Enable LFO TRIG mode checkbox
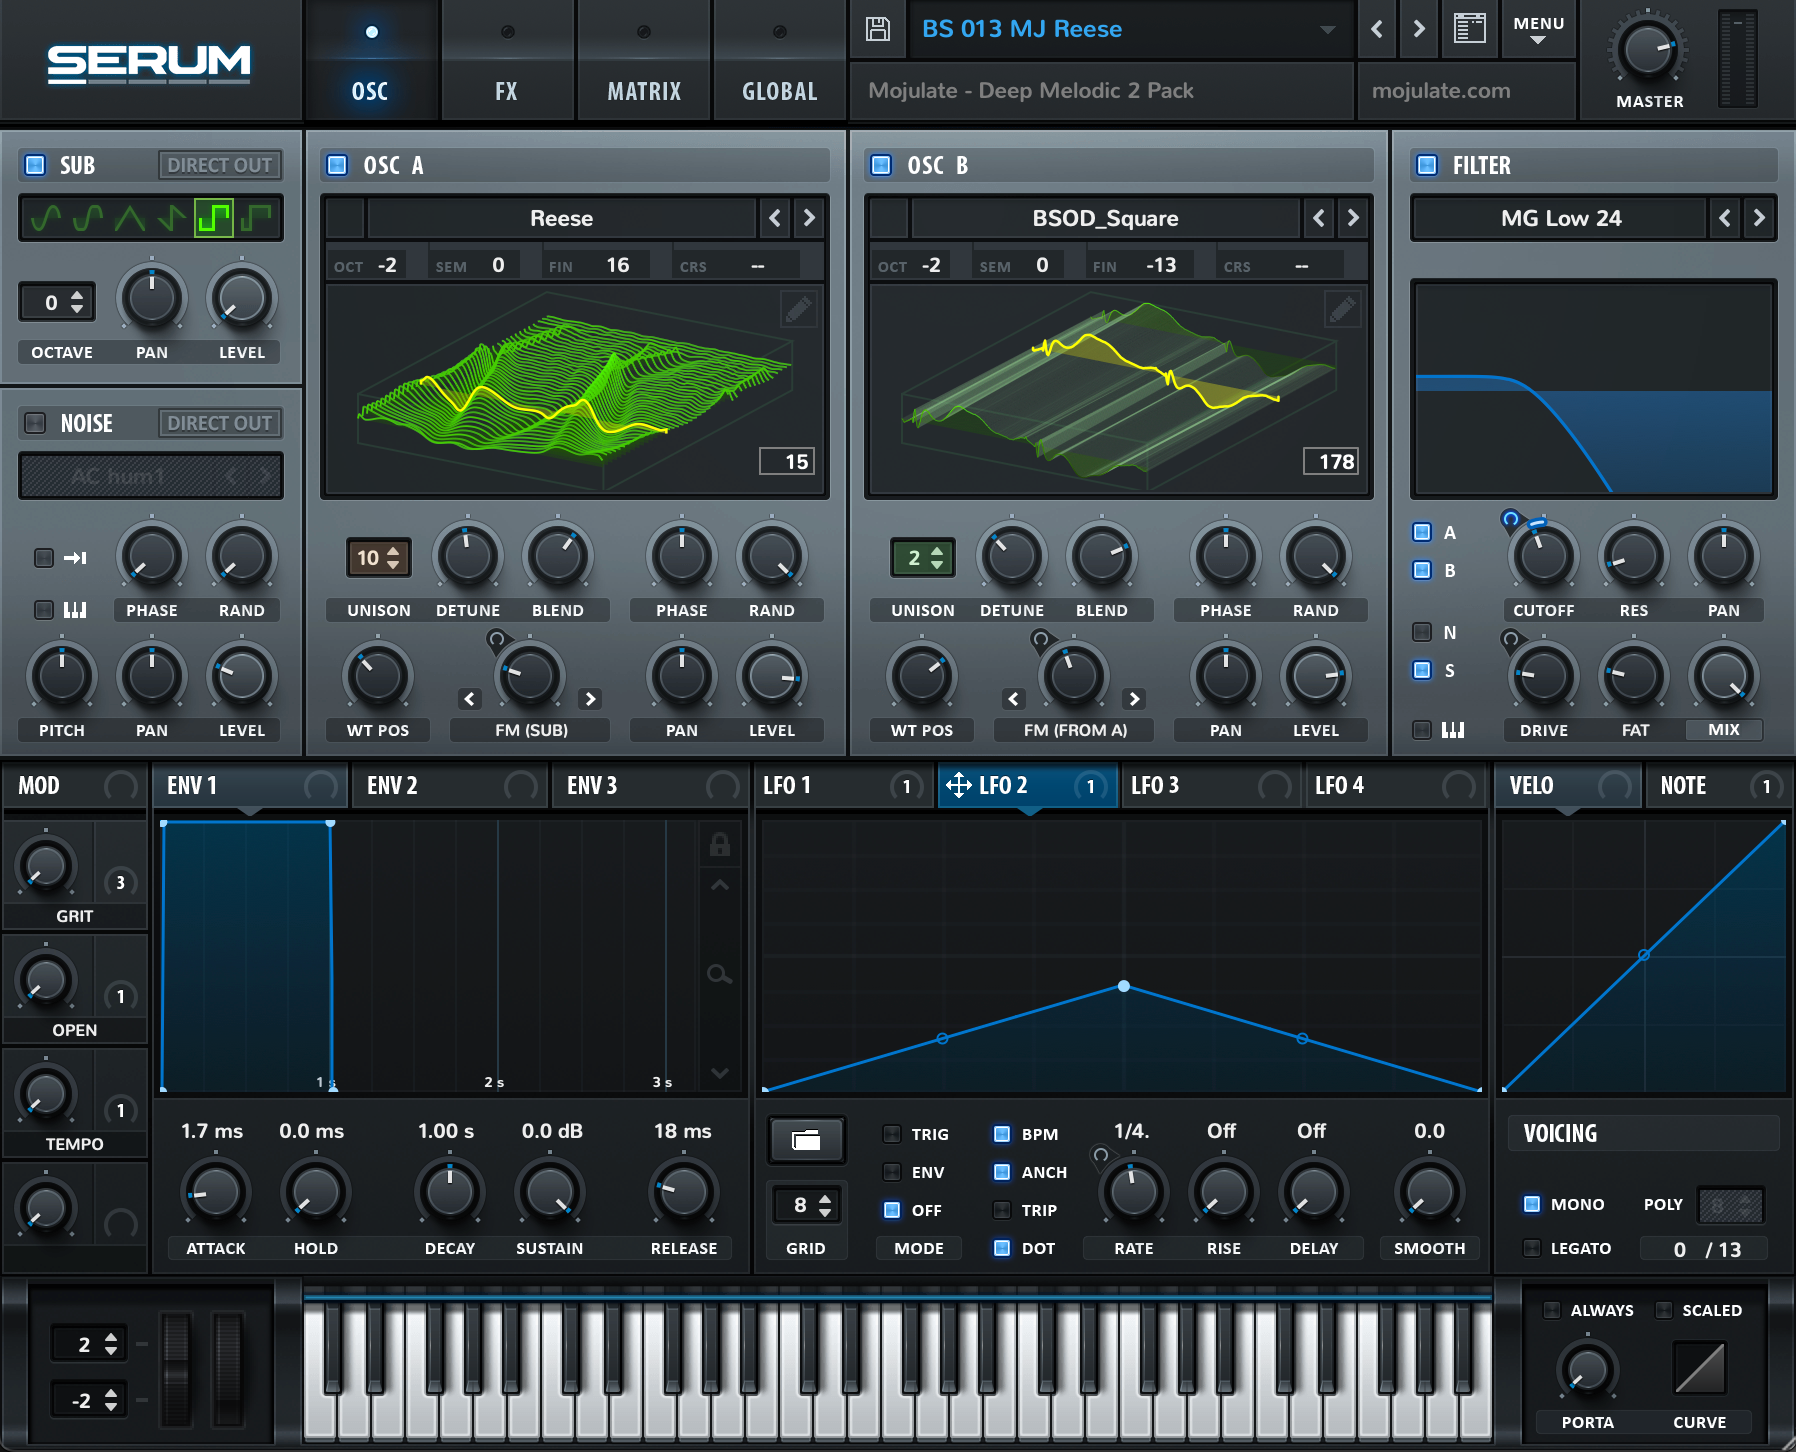Screen dimensions: 1796x1452 (892, 1134)
